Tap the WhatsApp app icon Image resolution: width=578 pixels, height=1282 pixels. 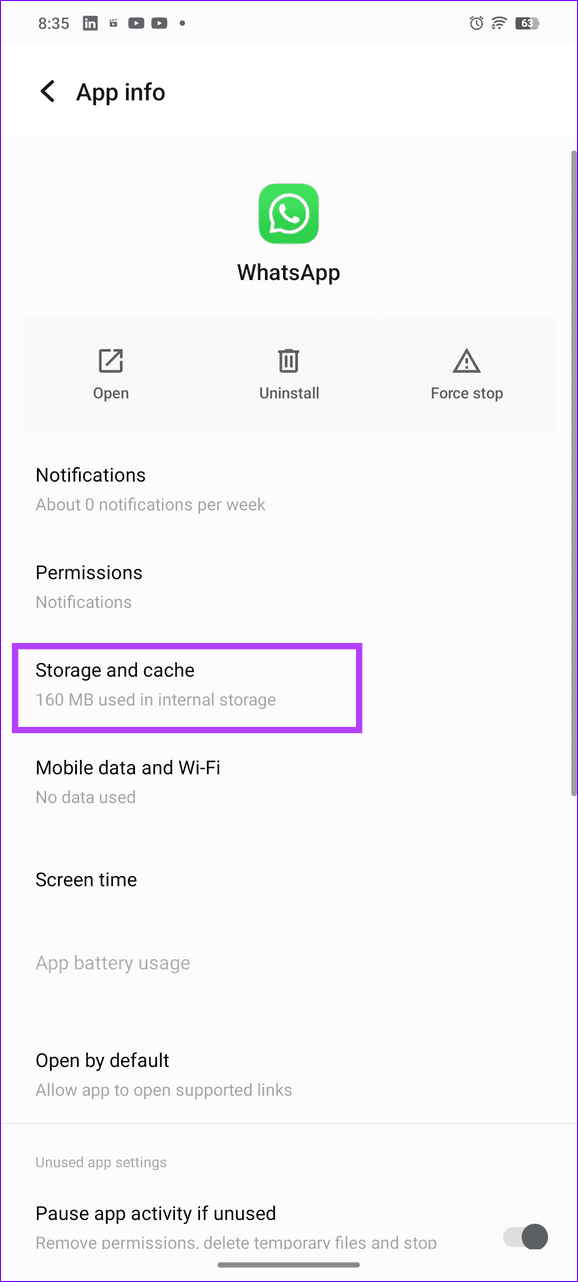click(289, 213)
